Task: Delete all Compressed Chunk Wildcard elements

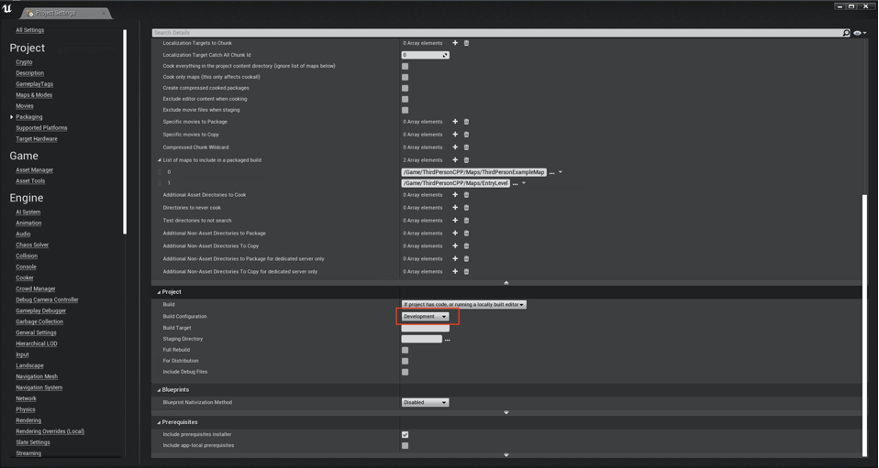Action: [466, 147]
